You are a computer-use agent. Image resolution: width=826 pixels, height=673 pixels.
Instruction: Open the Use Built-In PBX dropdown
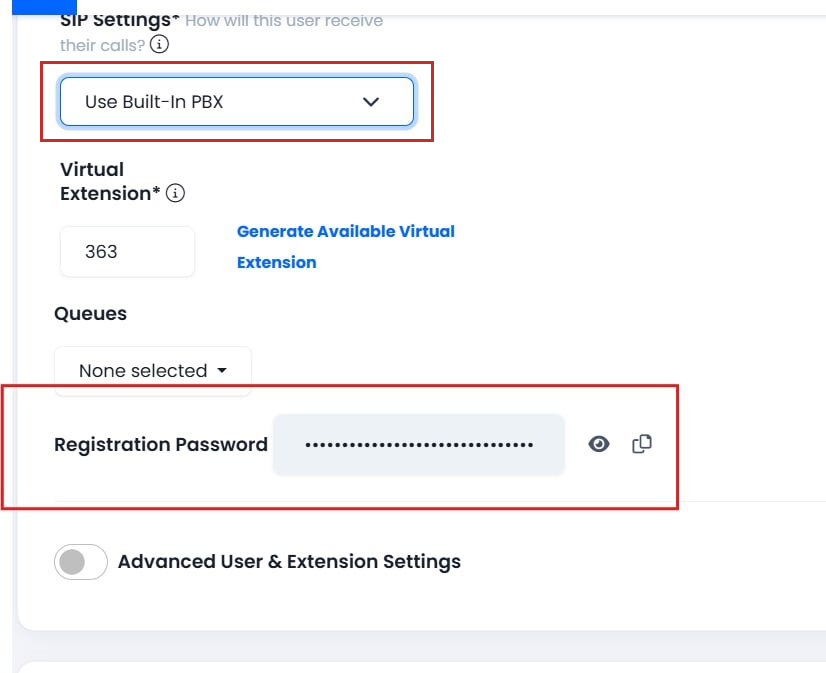tap(236, 101)
